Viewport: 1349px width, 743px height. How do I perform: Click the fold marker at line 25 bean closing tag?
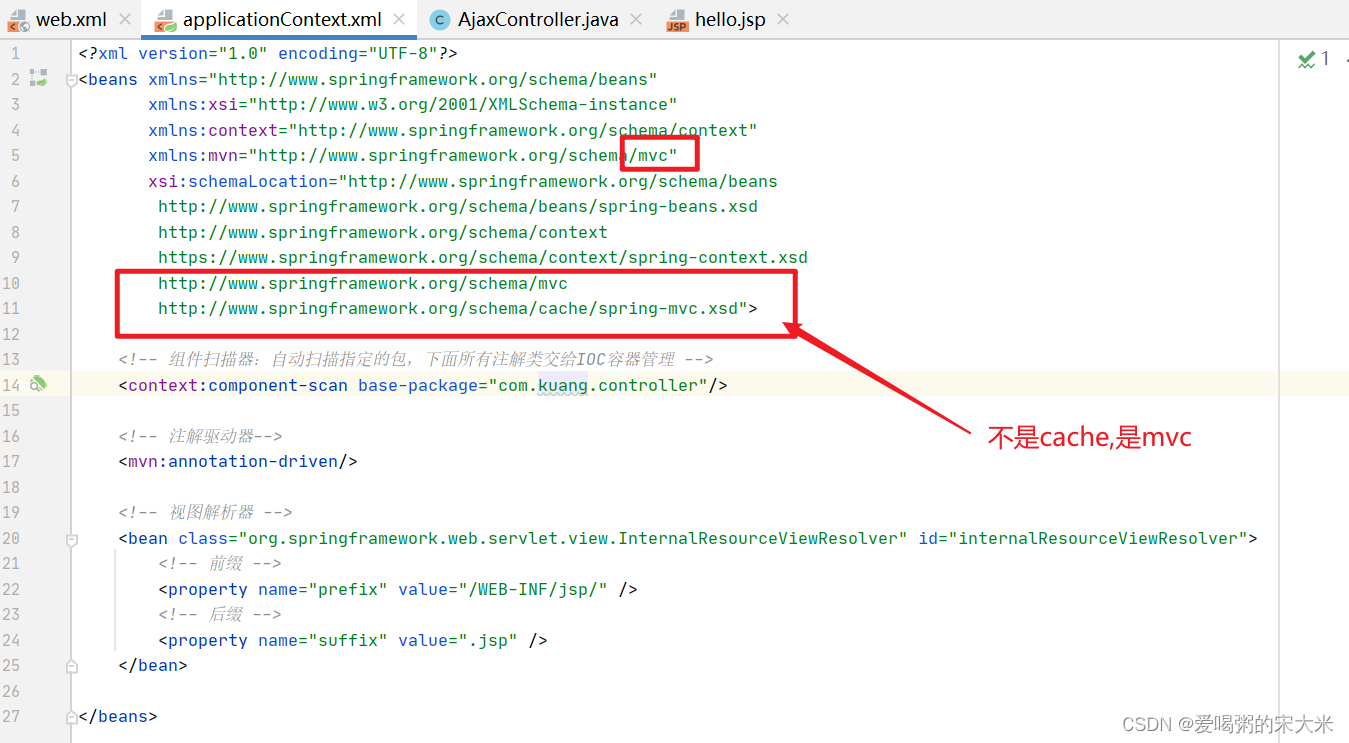71,665
